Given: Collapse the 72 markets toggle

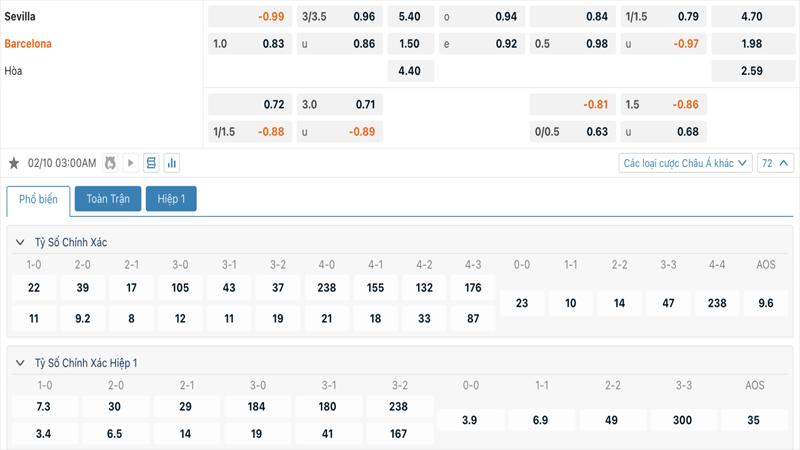Looking at the screenshot, I should click(776, 163).
